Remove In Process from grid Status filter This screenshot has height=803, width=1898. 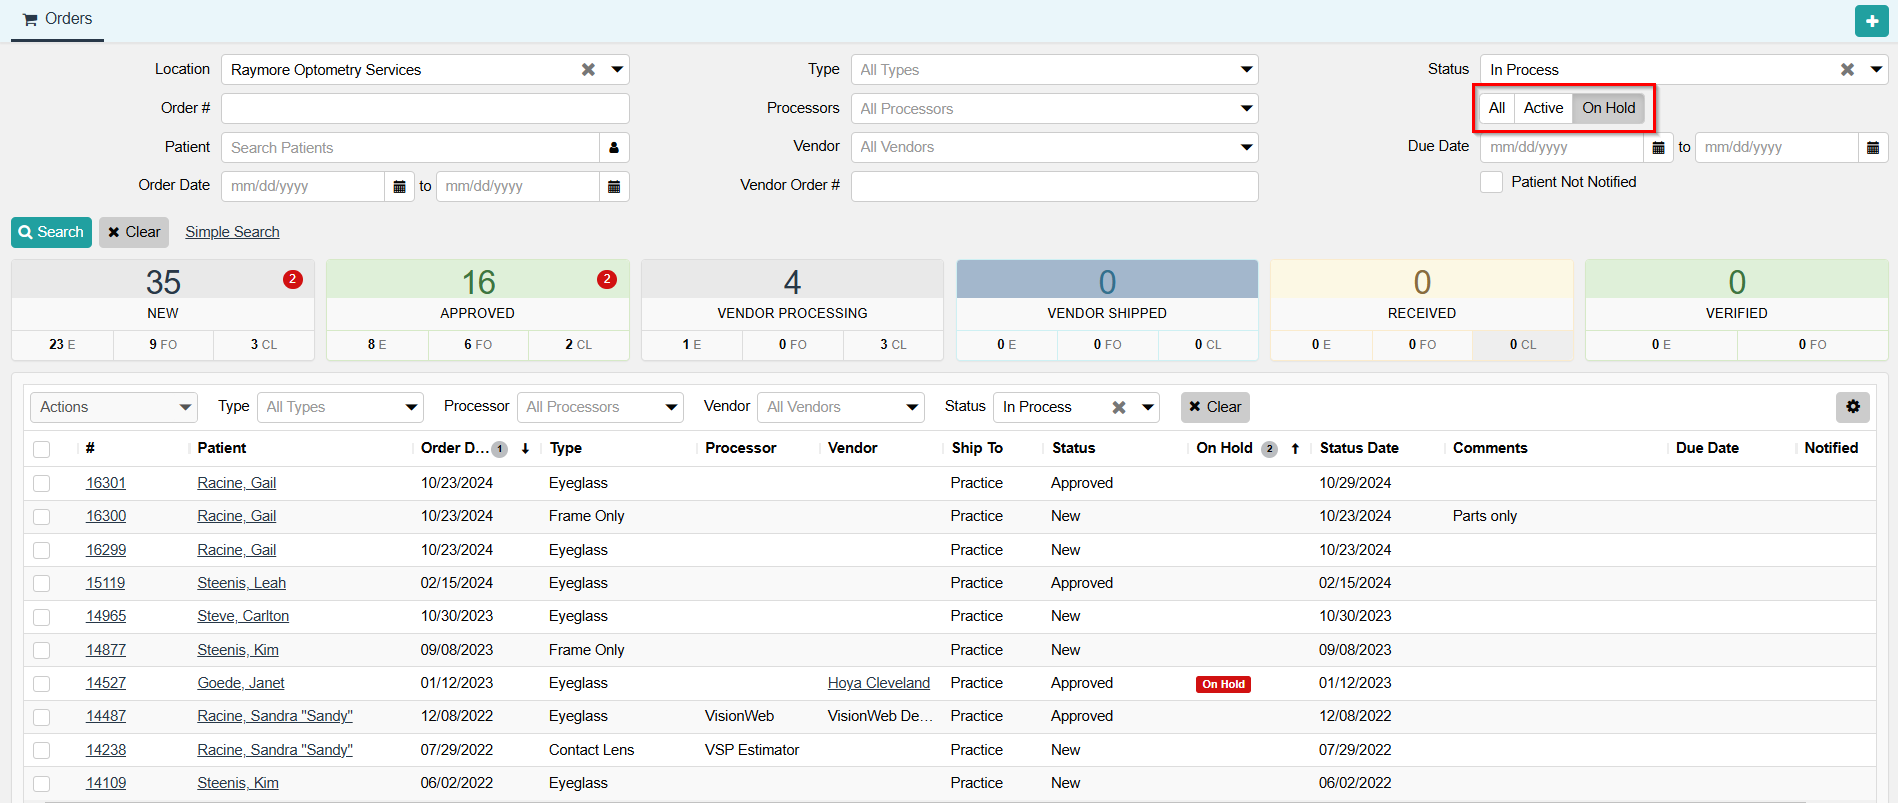(1119, 407)
